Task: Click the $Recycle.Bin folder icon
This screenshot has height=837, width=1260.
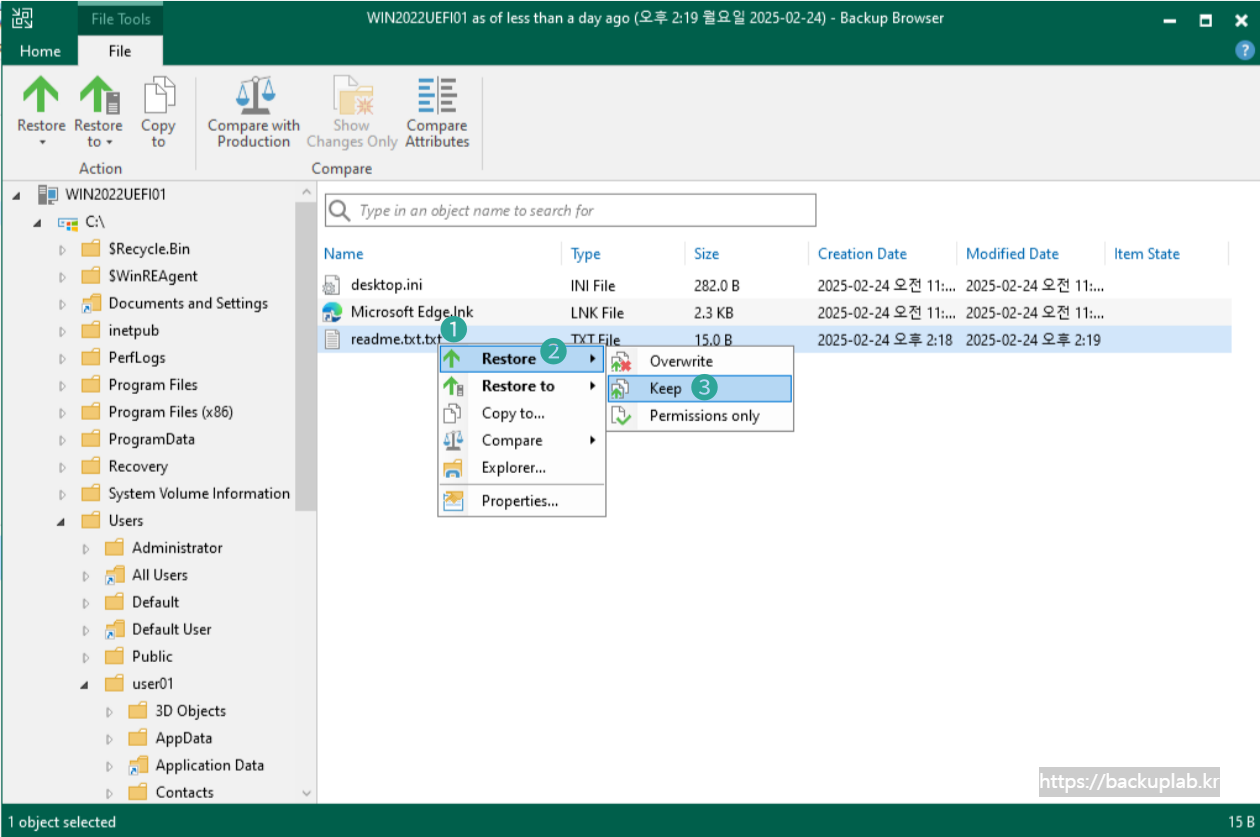Action: coord(91,249)
